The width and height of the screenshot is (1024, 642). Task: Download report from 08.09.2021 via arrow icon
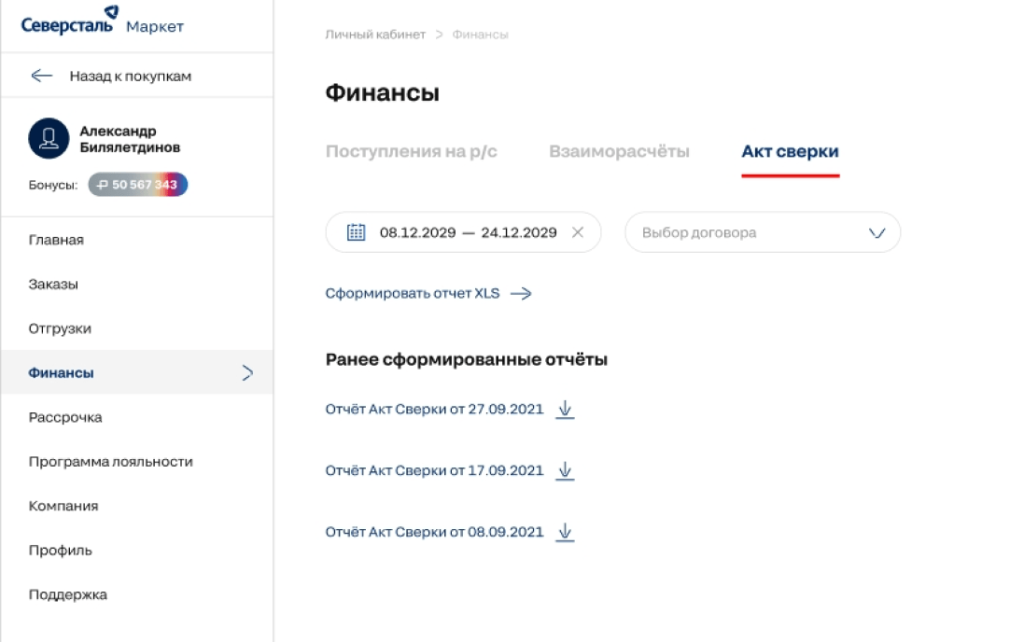[x=565, y=532]
